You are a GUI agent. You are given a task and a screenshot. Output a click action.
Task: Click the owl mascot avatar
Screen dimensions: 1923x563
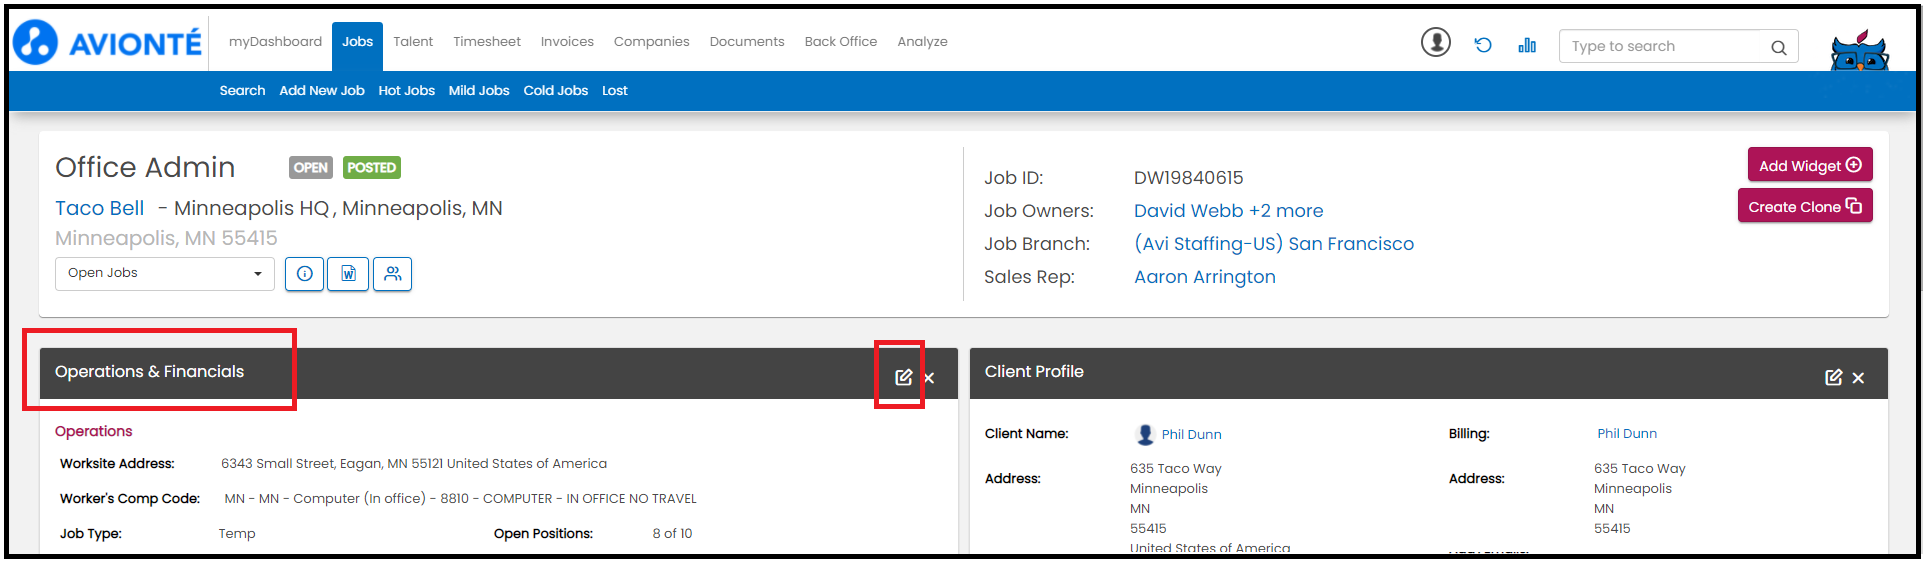(x=1860, y=50)
